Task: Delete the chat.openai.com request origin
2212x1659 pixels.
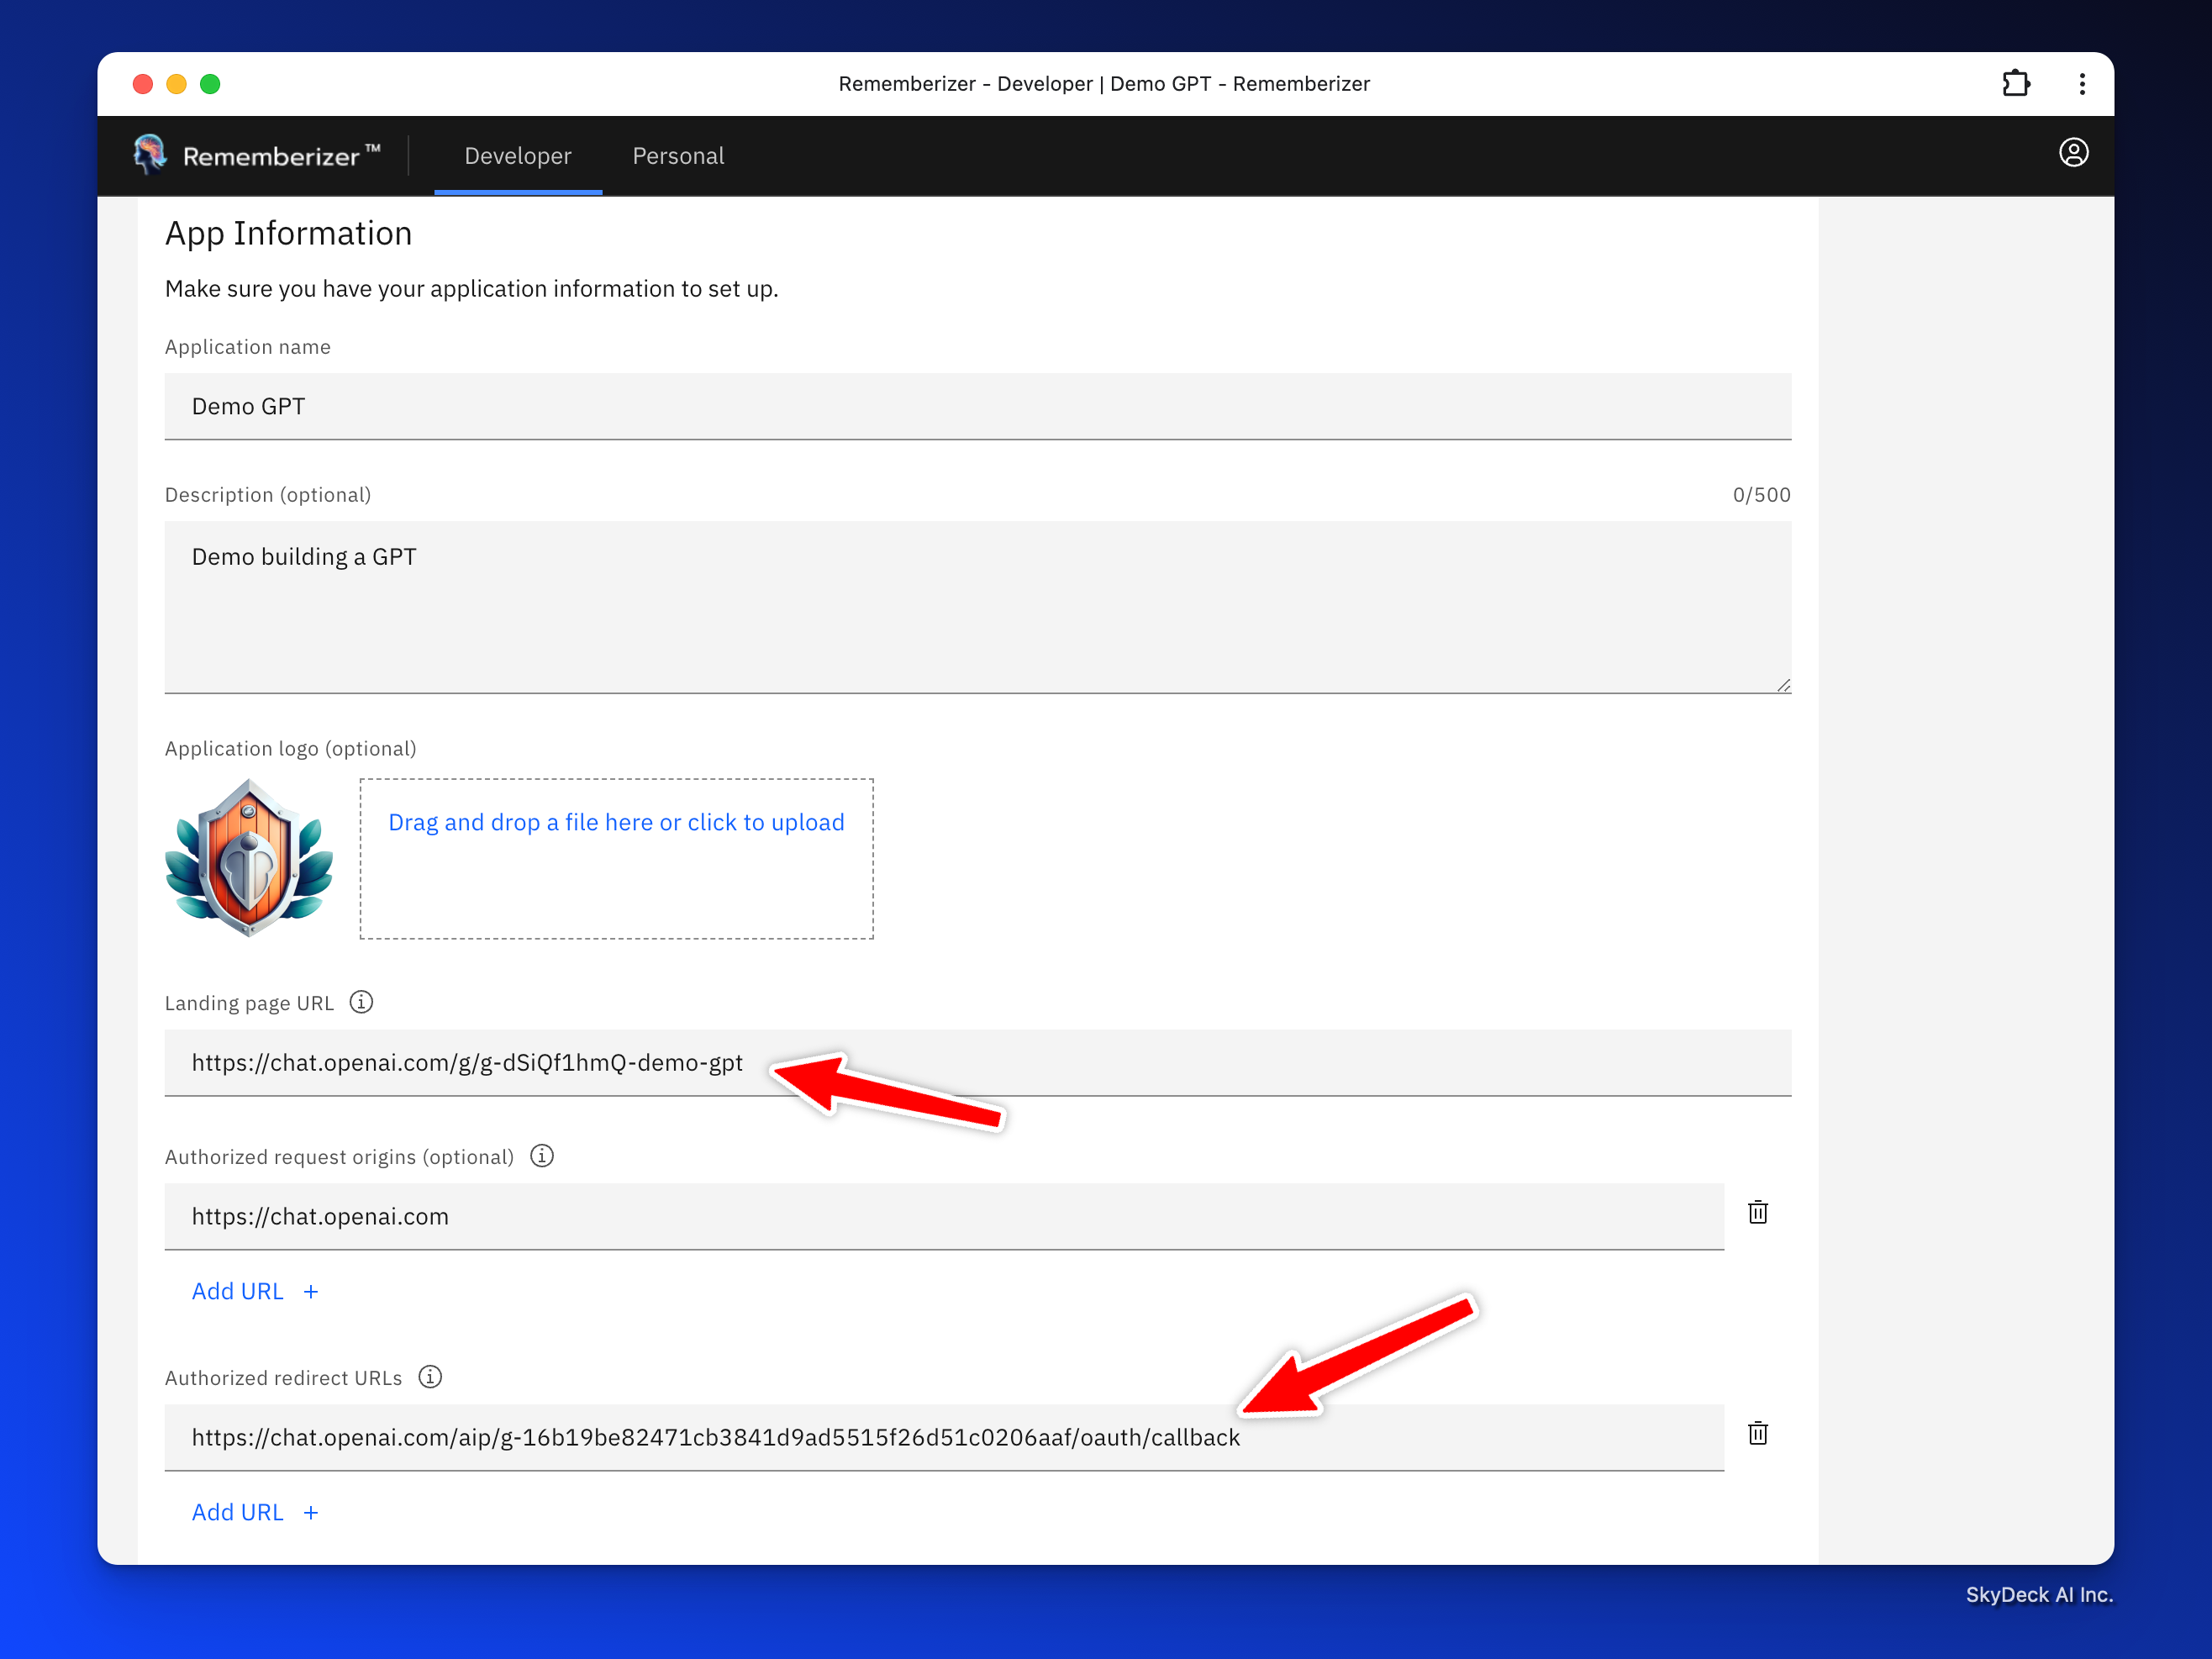Action: (x=1757, y=1213)
